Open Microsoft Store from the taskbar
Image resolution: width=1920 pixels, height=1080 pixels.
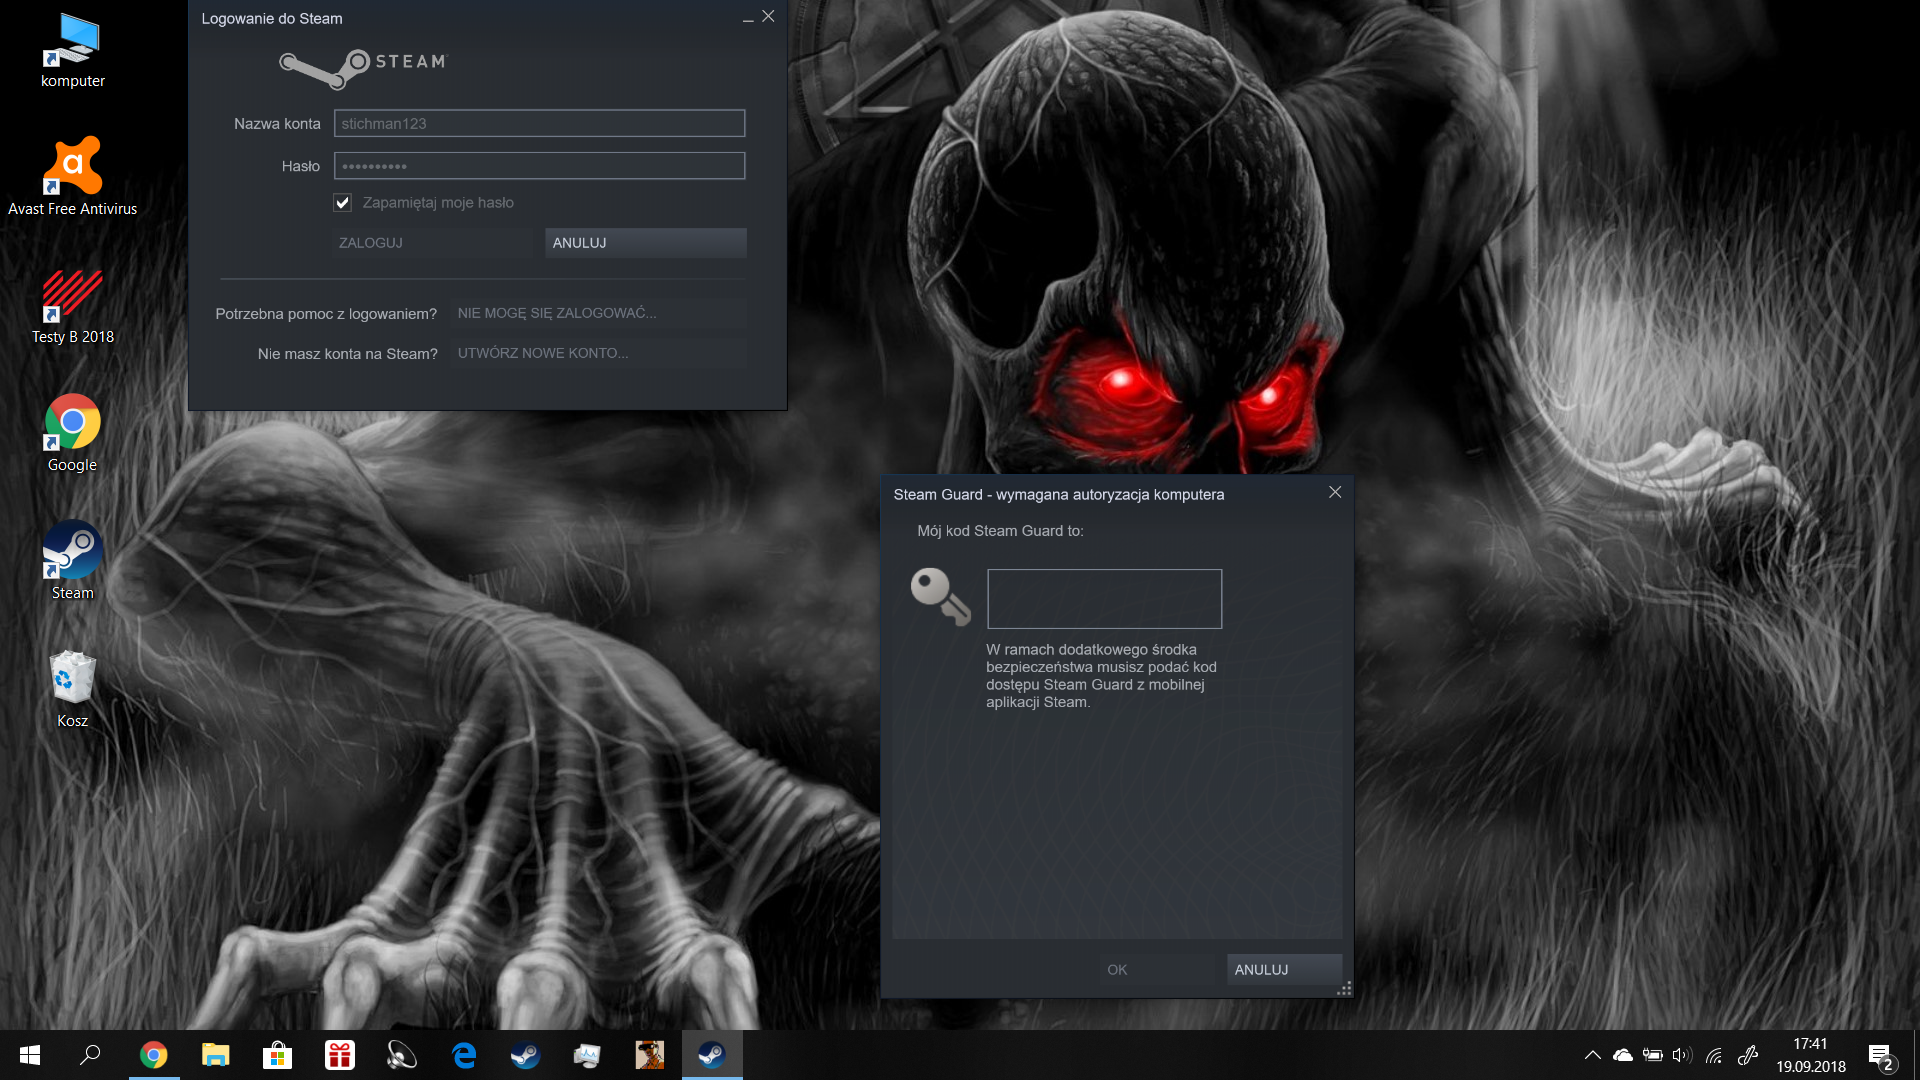pos(278,1055)
